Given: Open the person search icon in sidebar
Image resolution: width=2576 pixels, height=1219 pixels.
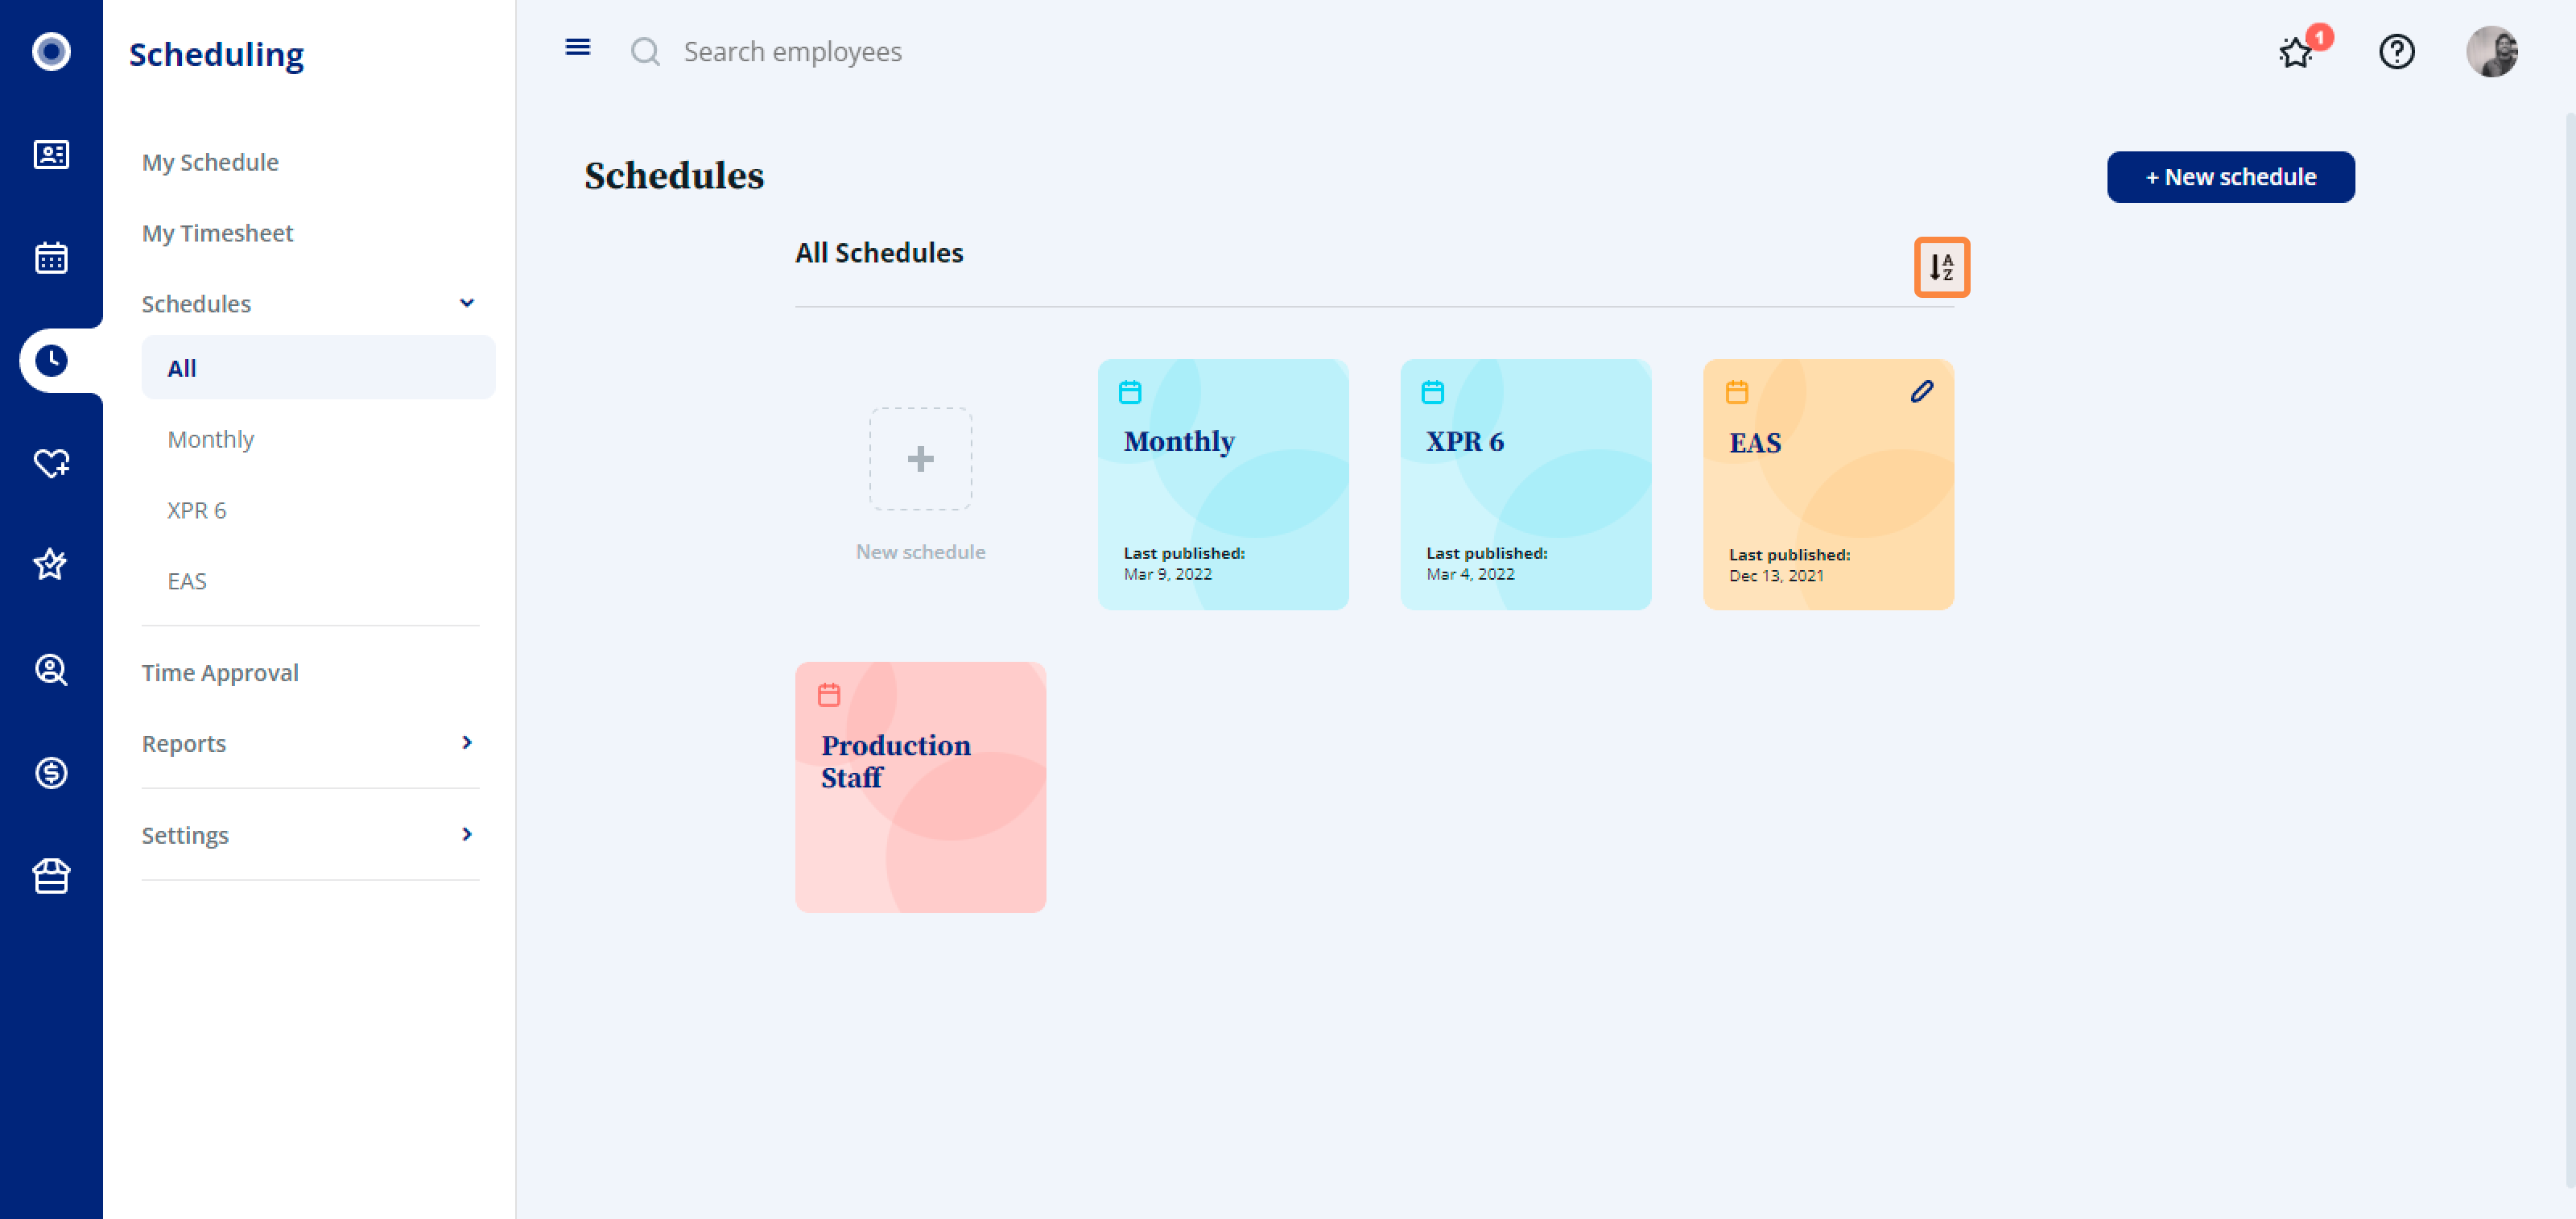Looking at the screenshot, I should click(x=51, y=669).
